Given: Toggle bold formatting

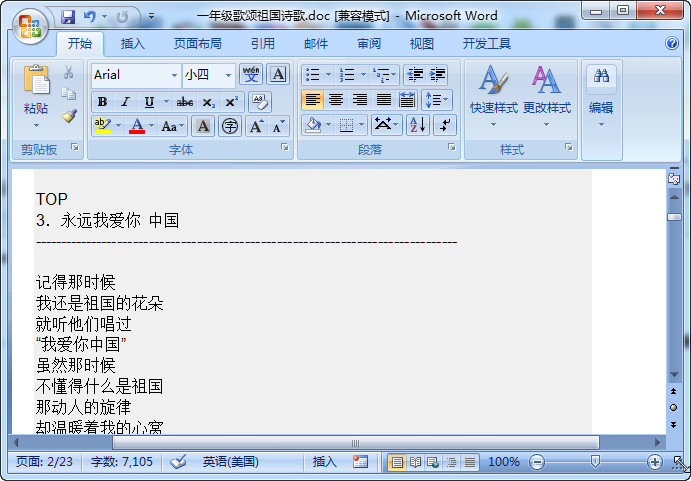Looking at the screenshot, I should (103, 102).
